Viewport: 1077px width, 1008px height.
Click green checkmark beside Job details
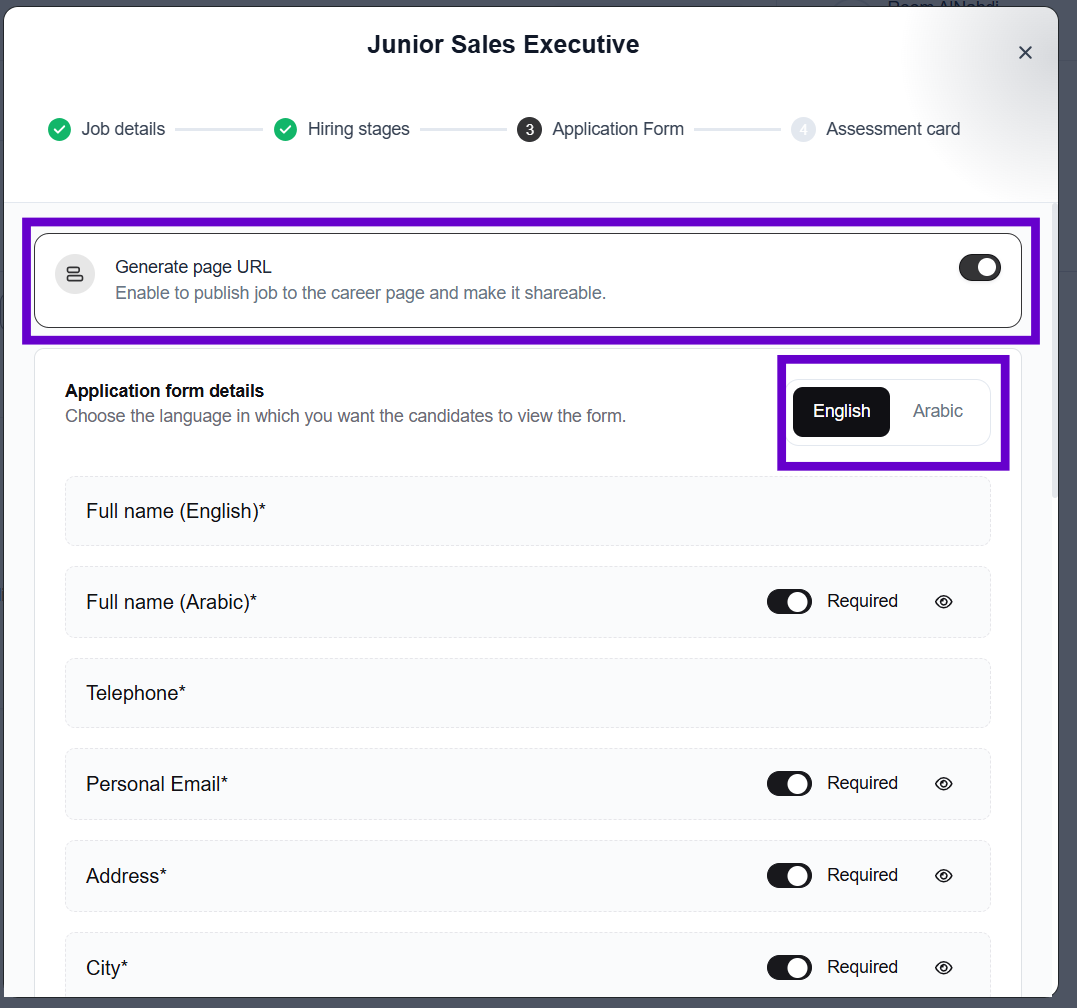60,129
